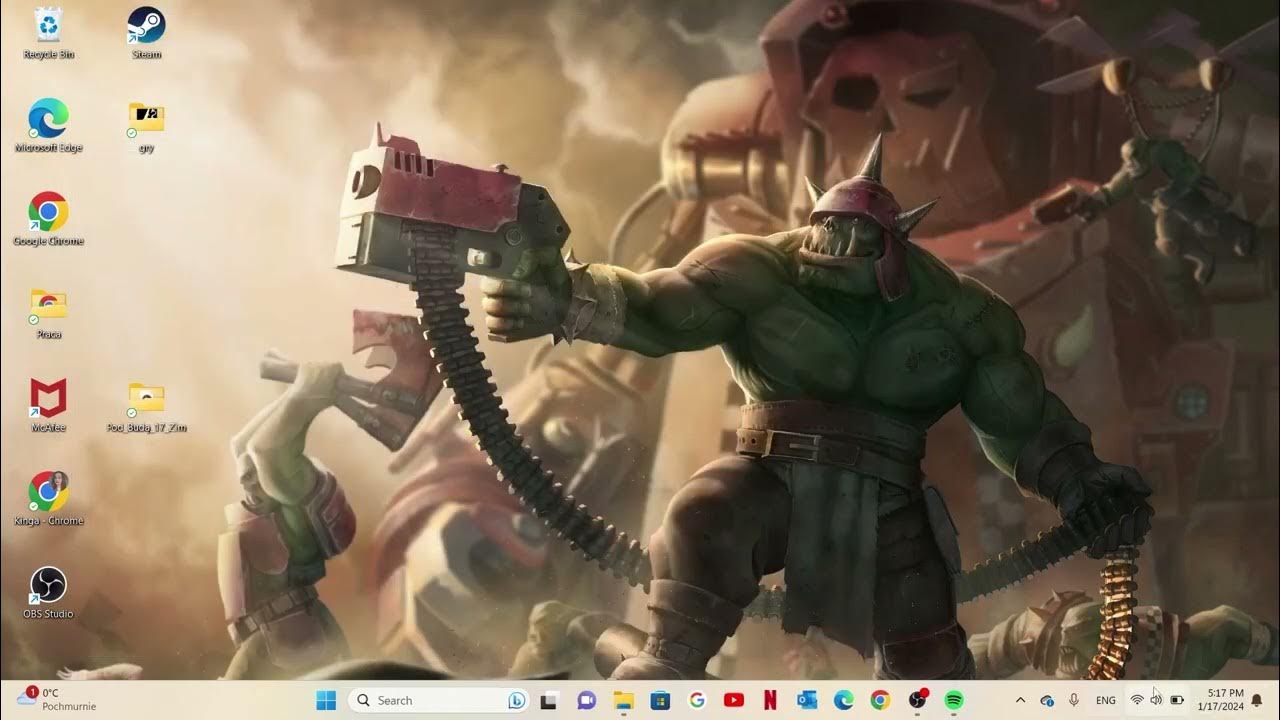Click the microphone icon in system tray

pyautogui.click(x=1074, y=700)
